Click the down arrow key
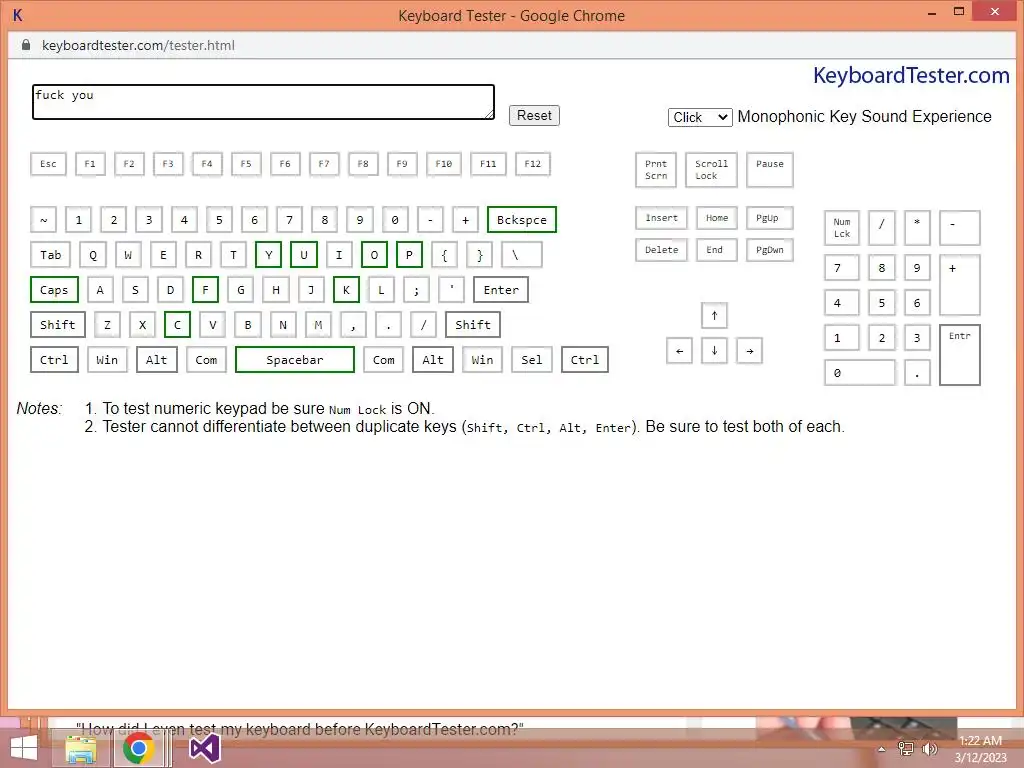 [714, 351]
